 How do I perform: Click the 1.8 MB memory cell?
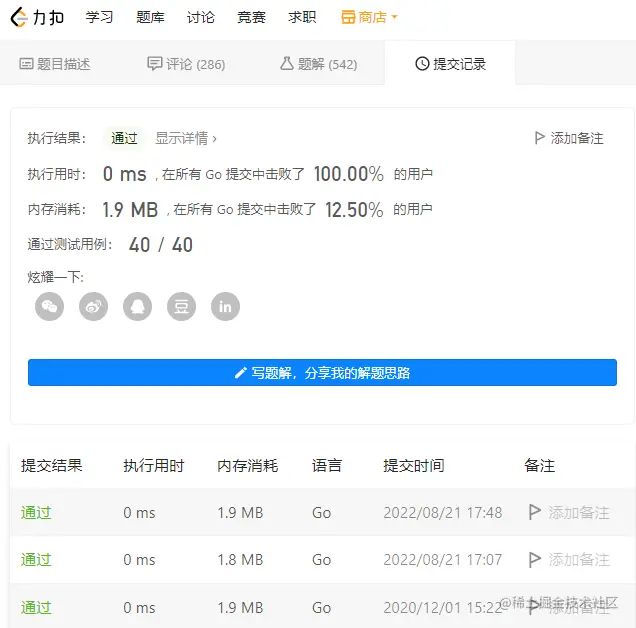pos(240,560)
